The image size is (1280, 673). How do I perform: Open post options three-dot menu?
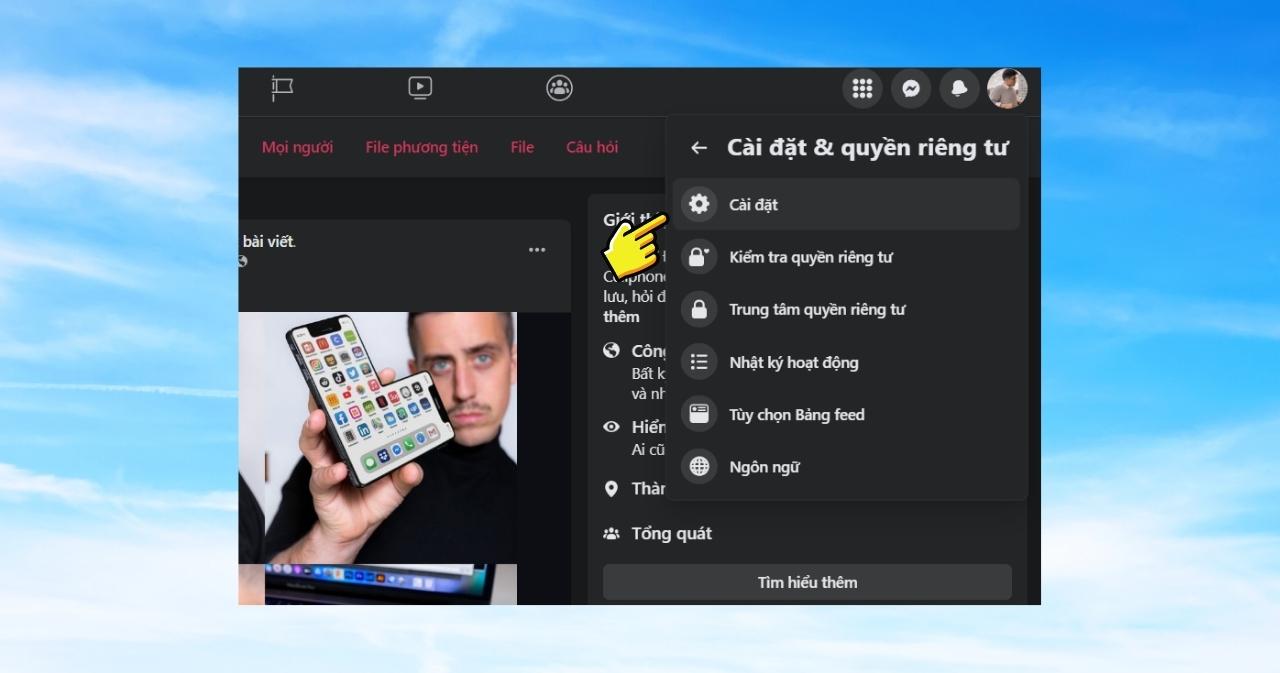tap(537, 250)
